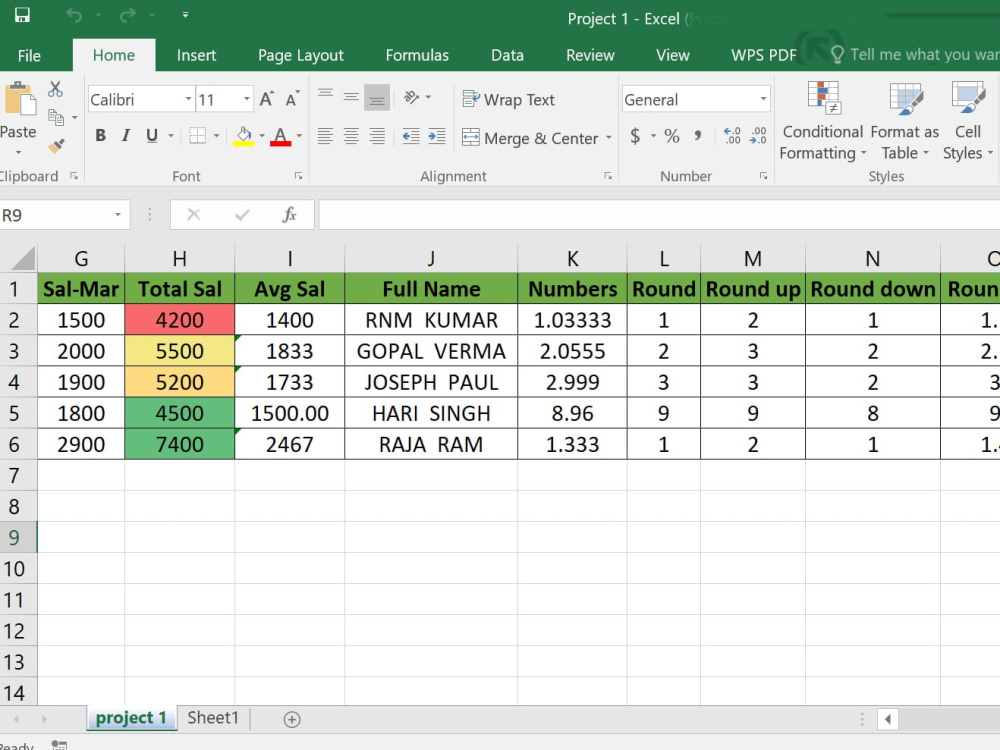Toggle Italic formatting
Image resolution: width=1000 pixels, height=750 pixels.
126,135
